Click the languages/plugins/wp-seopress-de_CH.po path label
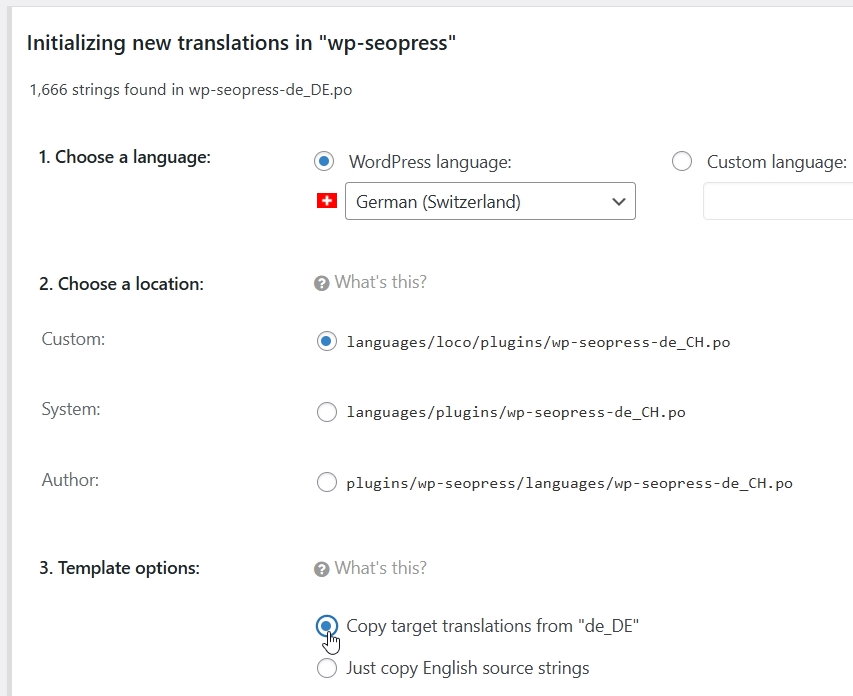Screen dimensions: 853x696 516,412
